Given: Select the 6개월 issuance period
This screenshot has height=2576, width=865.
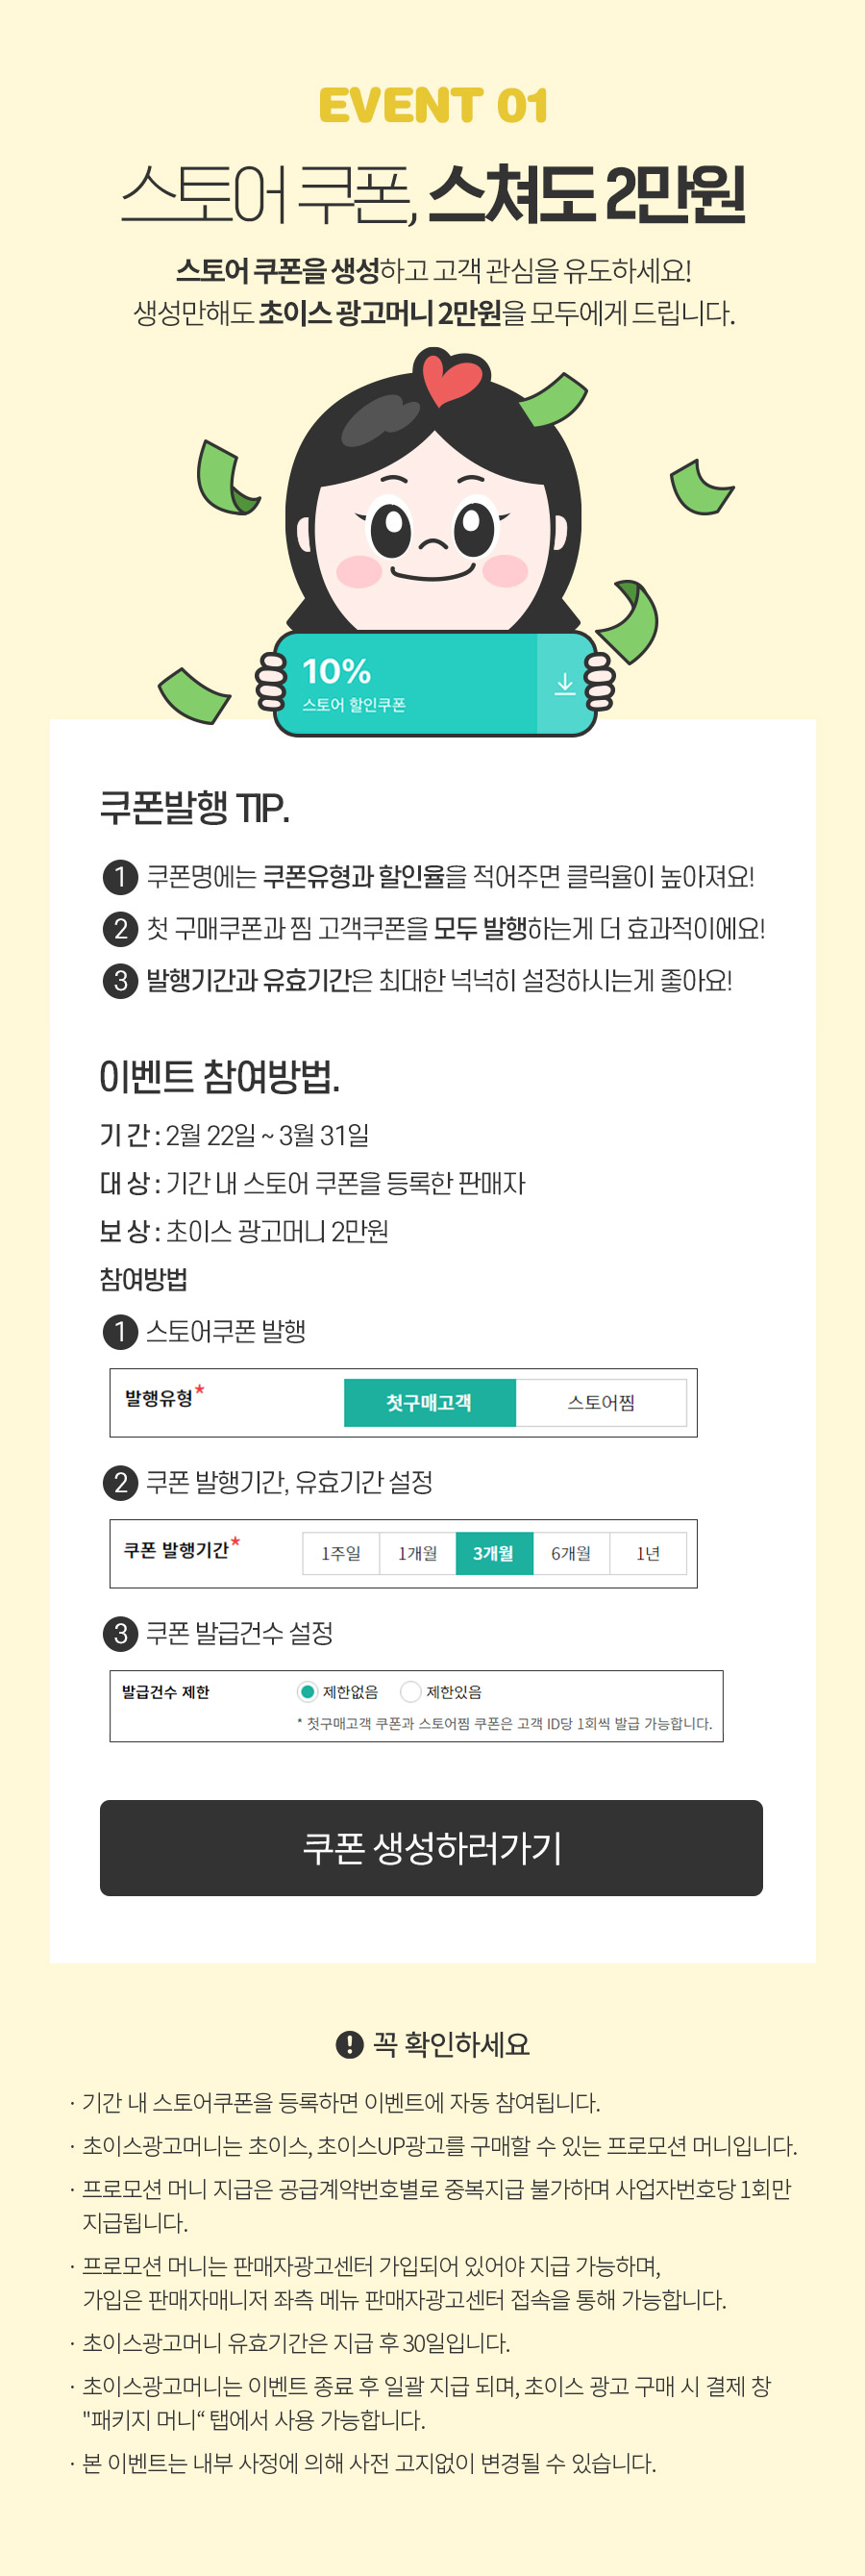Looking at the screenshot, I should pyautogui.click(x=571, y=1553).
